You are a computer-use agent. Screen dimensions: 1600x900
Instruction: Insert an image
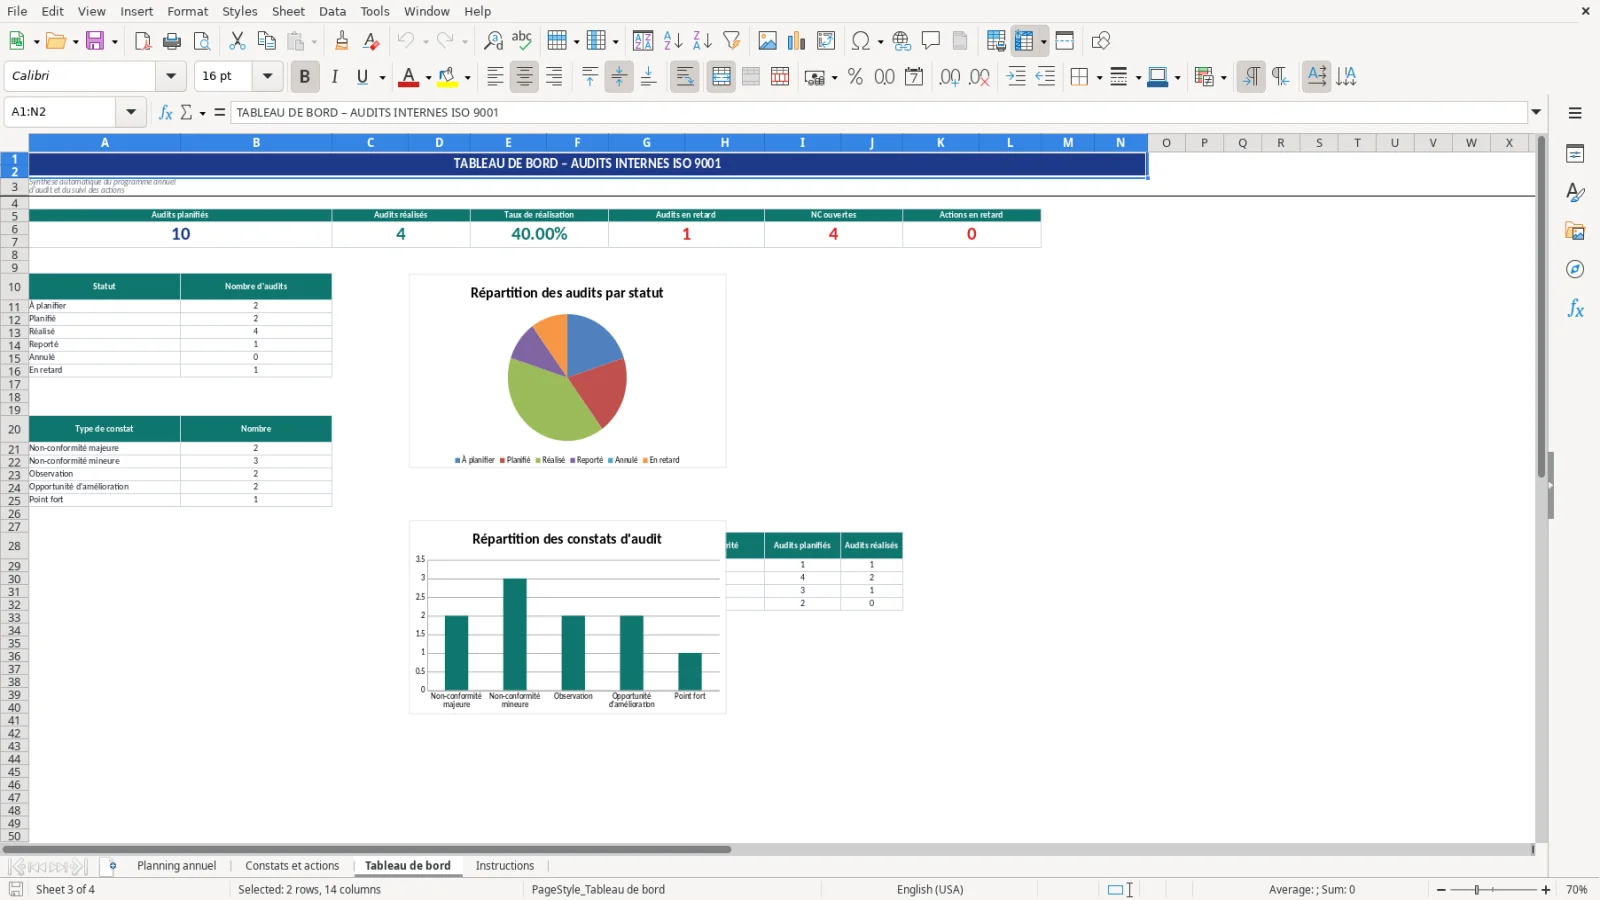click(x=767, y=41)
